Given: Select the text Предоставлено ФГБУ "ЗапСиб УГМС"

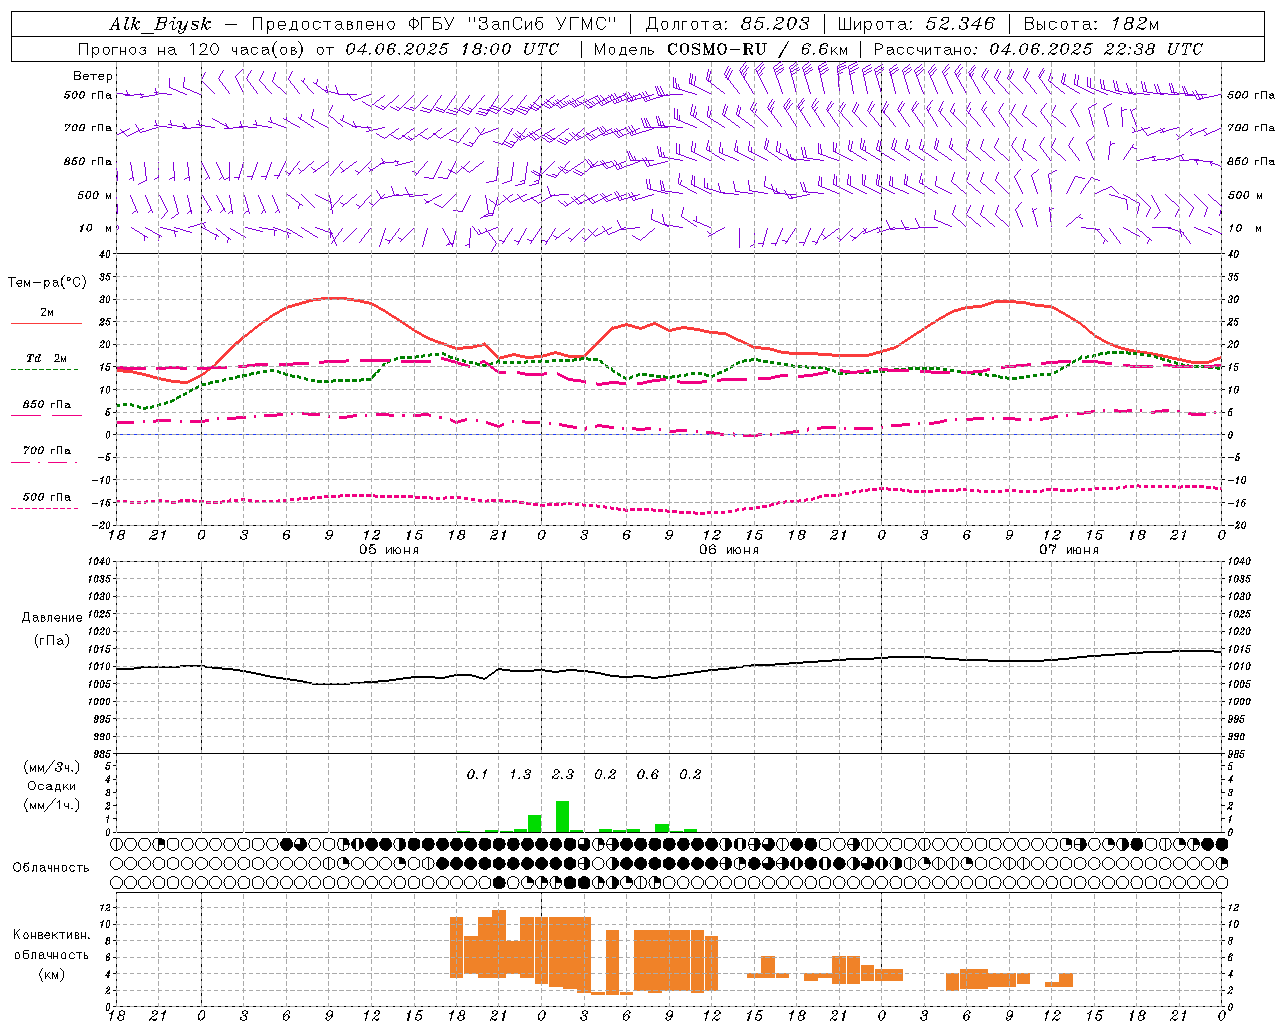Looking at the screenshot, I should pyautogui.click(x=434, y=24).
